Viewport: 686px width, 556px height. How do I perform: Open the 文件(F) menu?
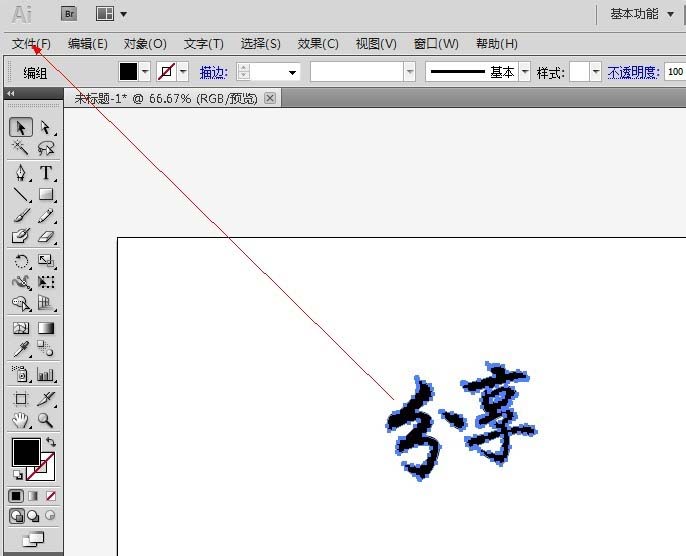(31, 44)
